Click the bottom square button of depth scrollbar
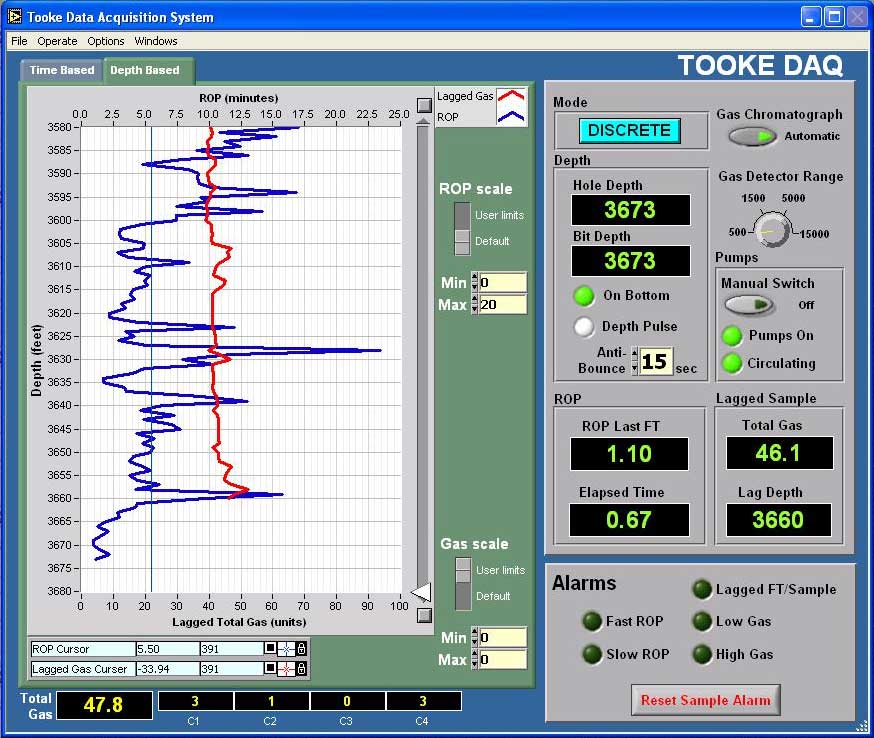Image resolution: width=874 pixels, height=738 pixels. click(424, 615)
